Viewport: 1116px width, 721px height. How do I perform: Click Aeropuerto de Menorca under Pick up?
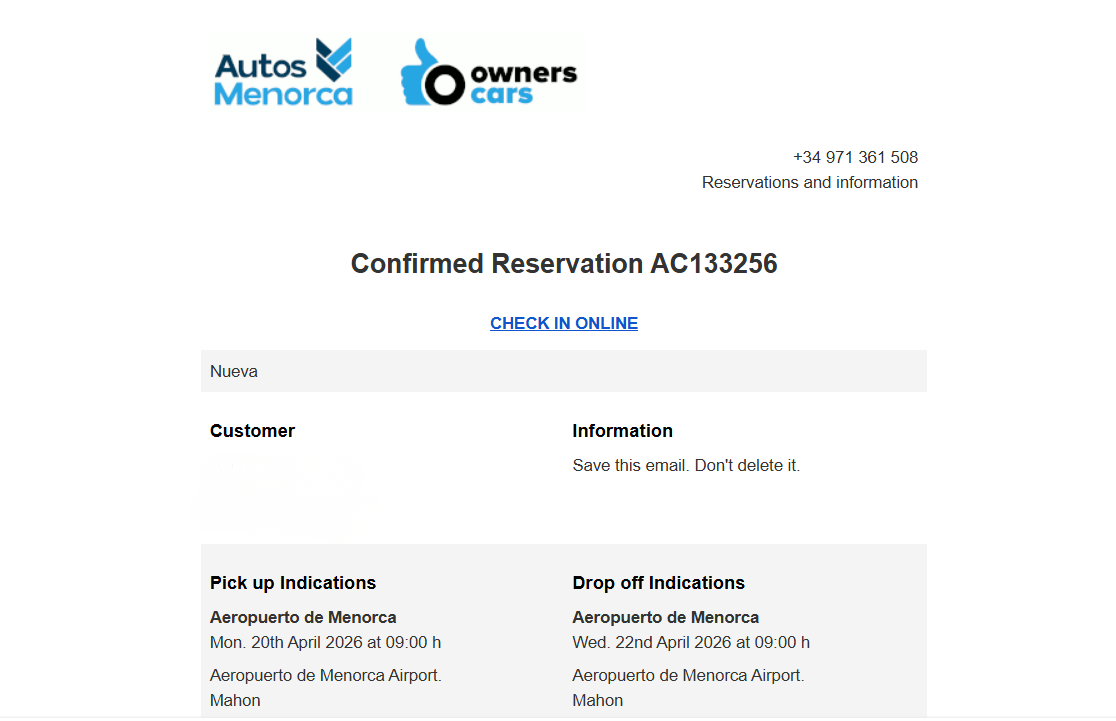click(303, 617)
